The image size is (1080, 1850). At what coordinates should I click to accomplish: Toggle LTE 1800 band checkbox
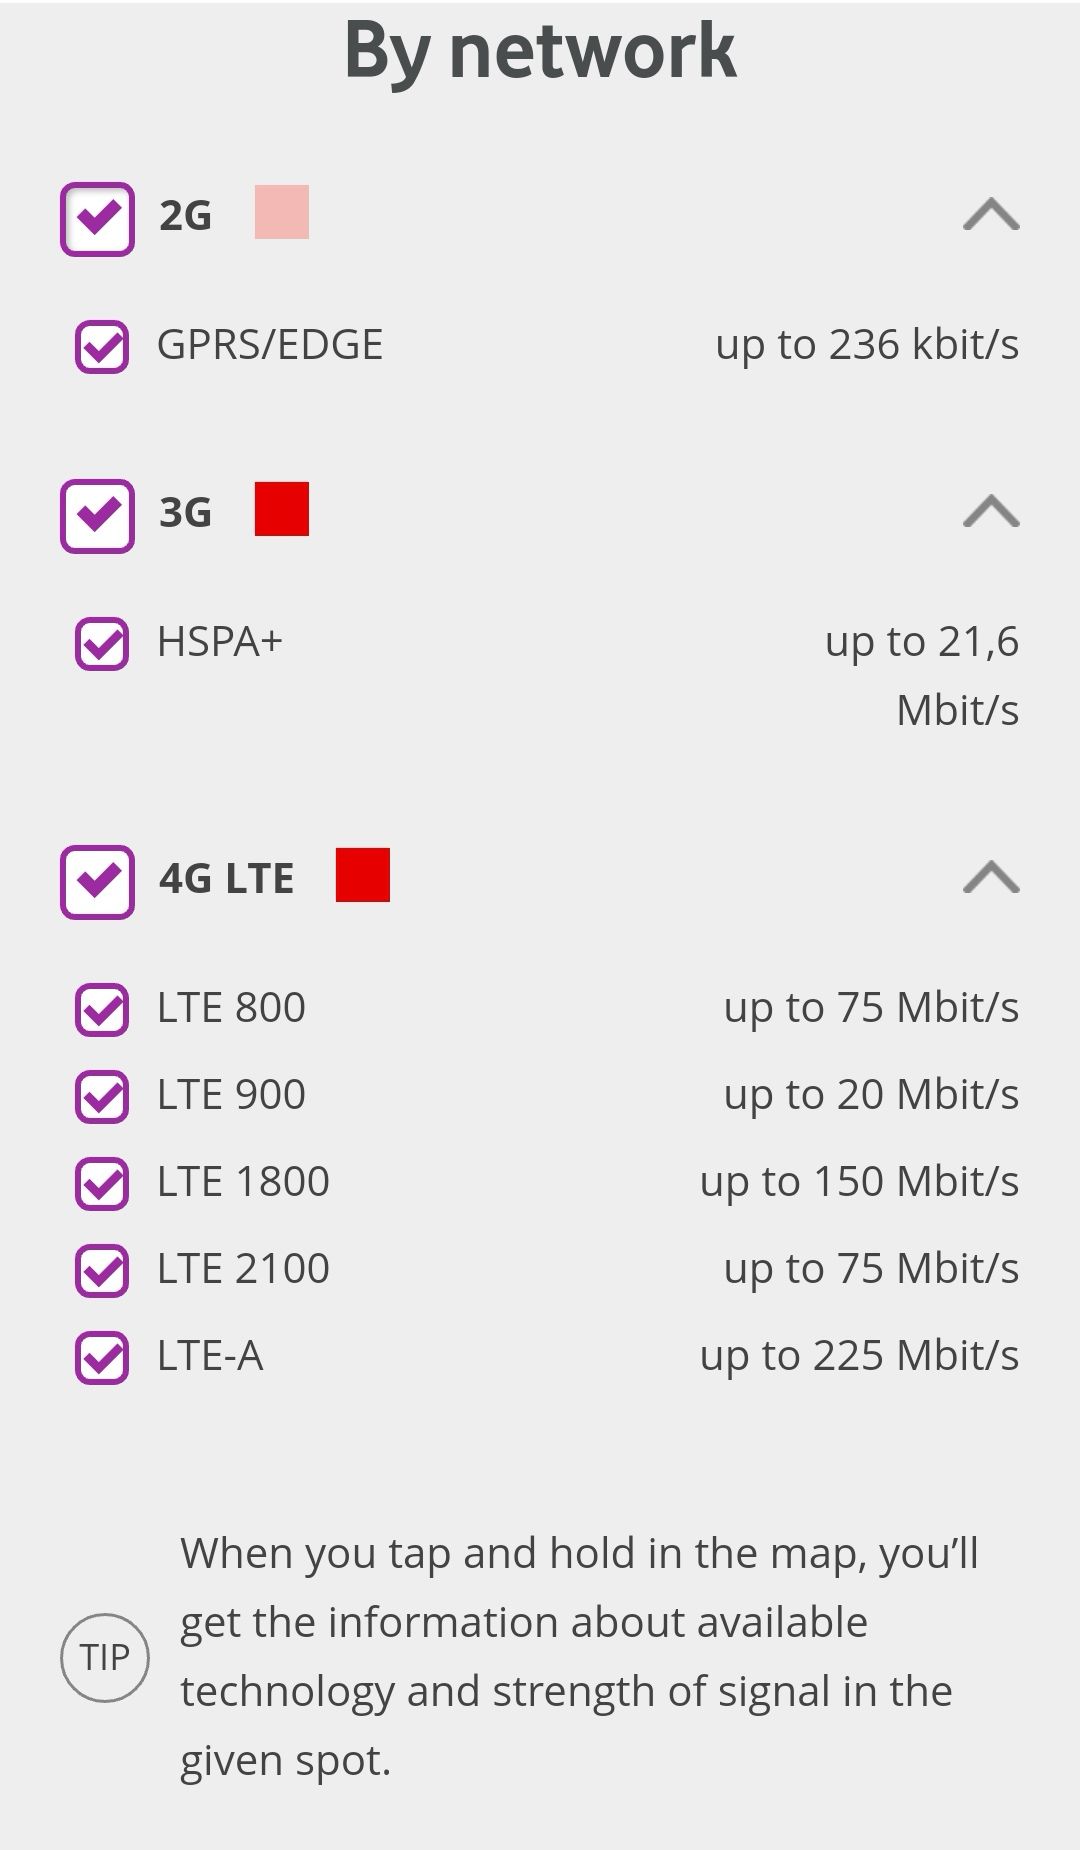102,1183
